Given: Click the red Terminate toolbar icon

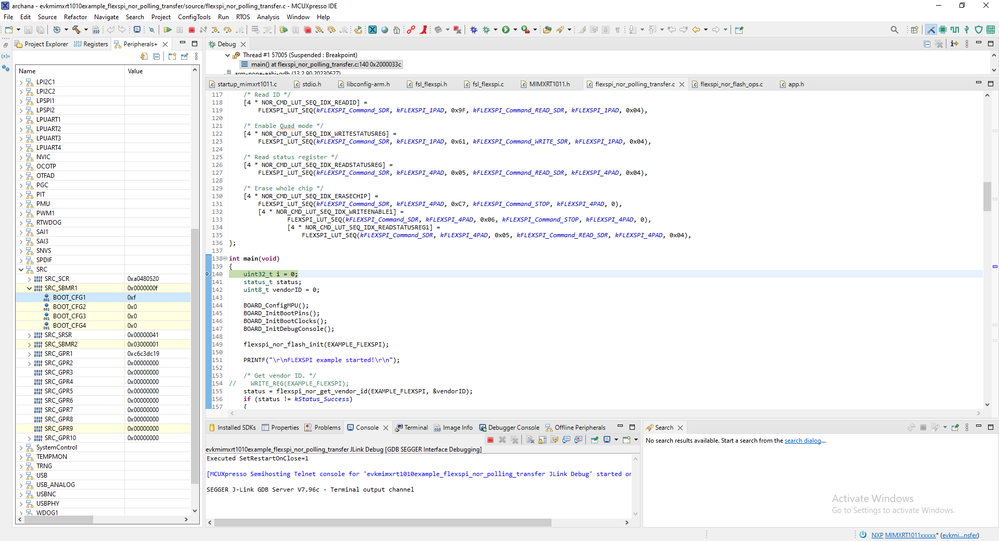Looking at the screenshot, I should tap(191, 30).
